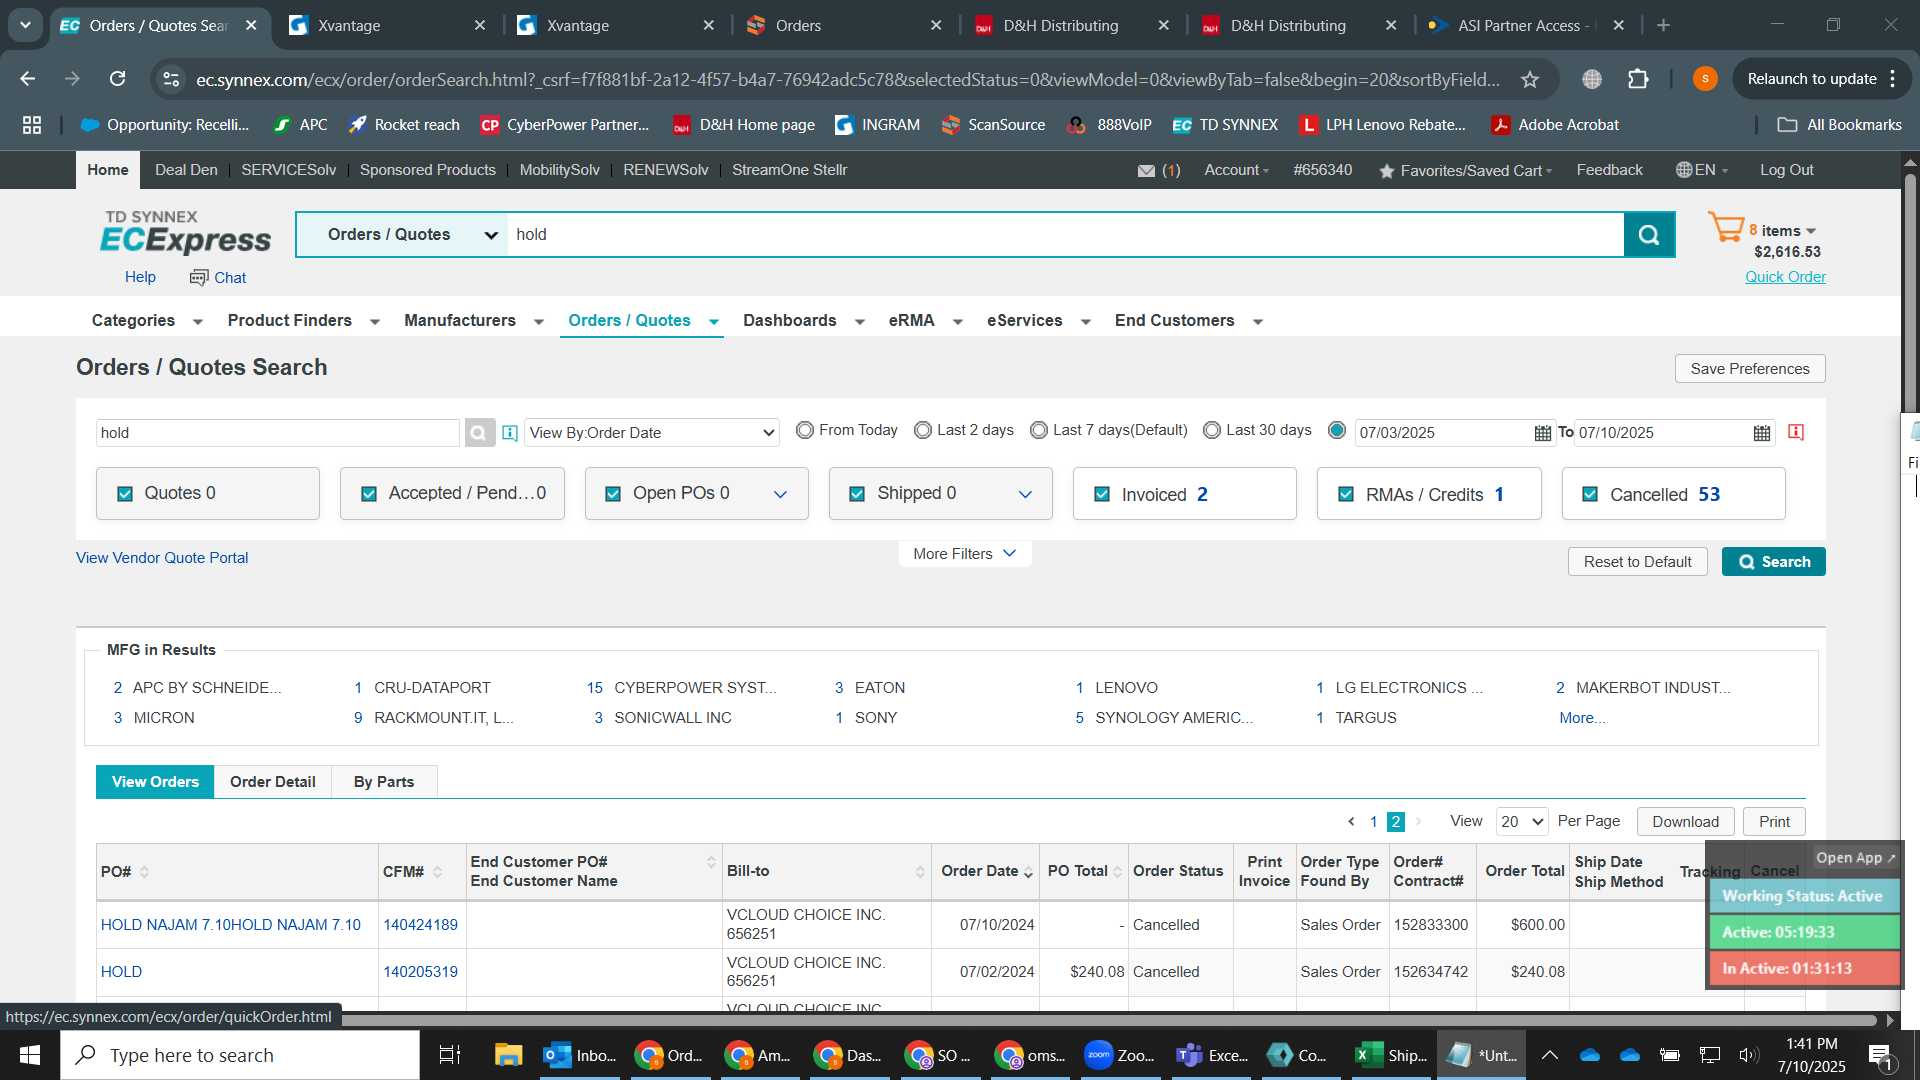Click the red info icon after date range
Viewport: 1920px width, 1080px height.
point(1796,432)
